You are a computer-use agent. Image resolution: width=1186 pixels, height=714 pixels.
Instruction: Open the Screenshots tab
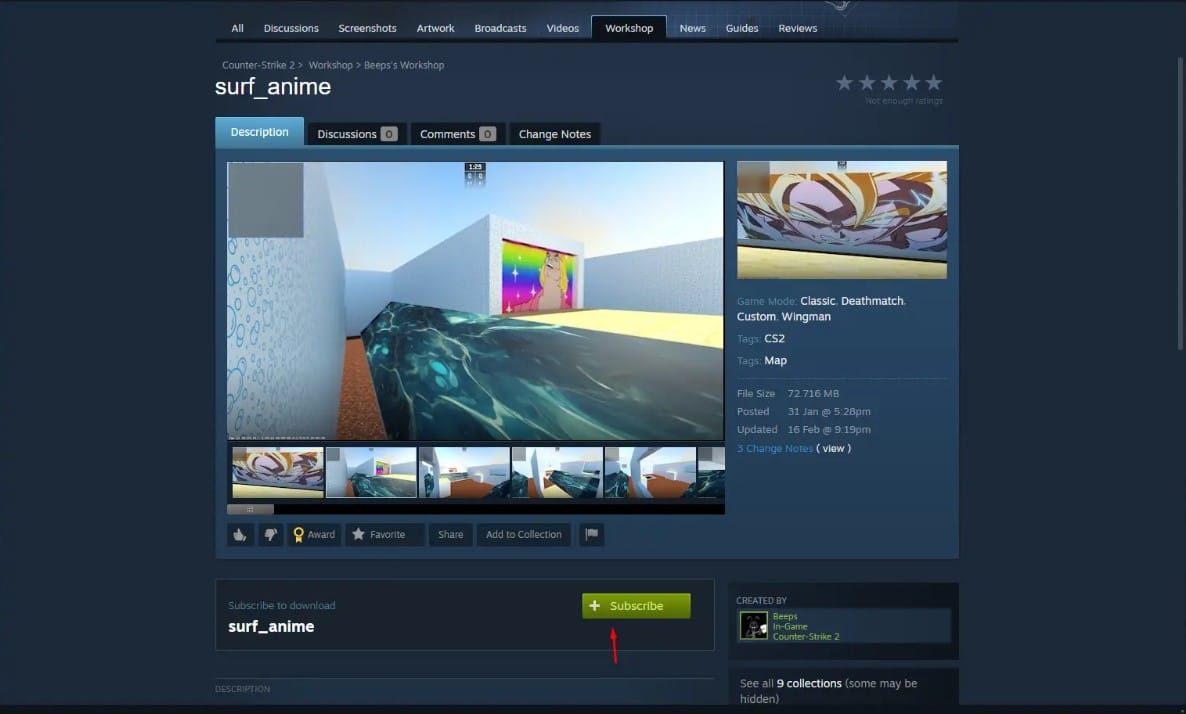pyautogui.click(x=368, y=28)
